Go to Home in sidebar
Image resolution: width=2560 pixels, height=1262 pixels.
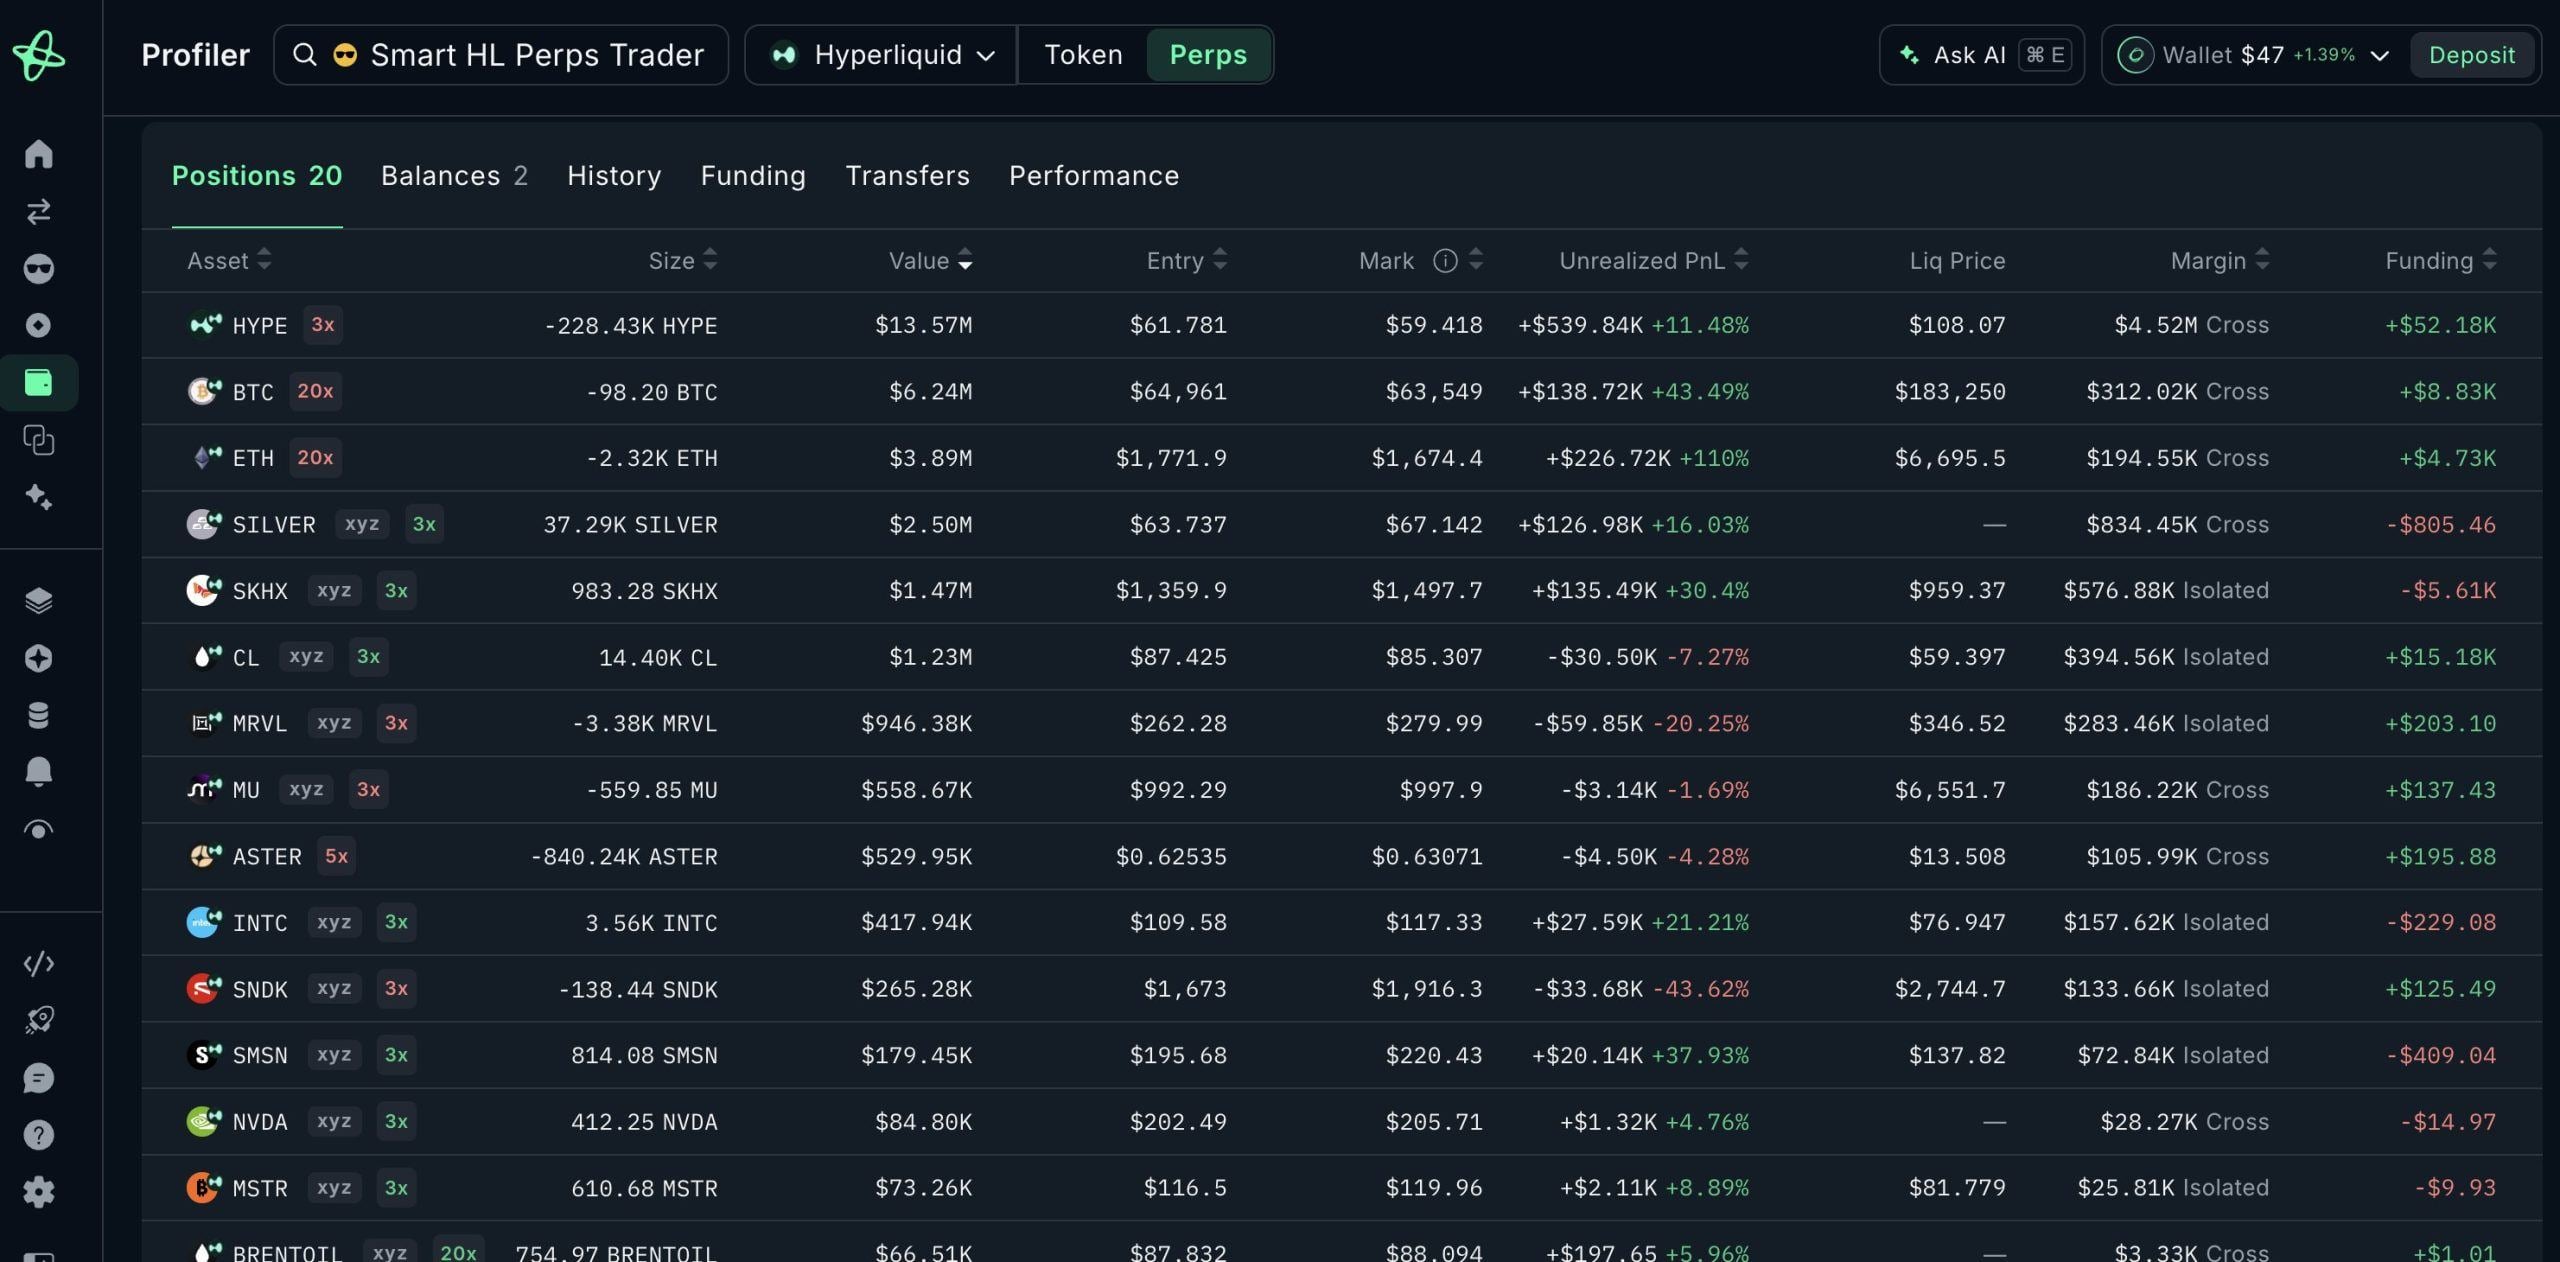click(38, 154)
